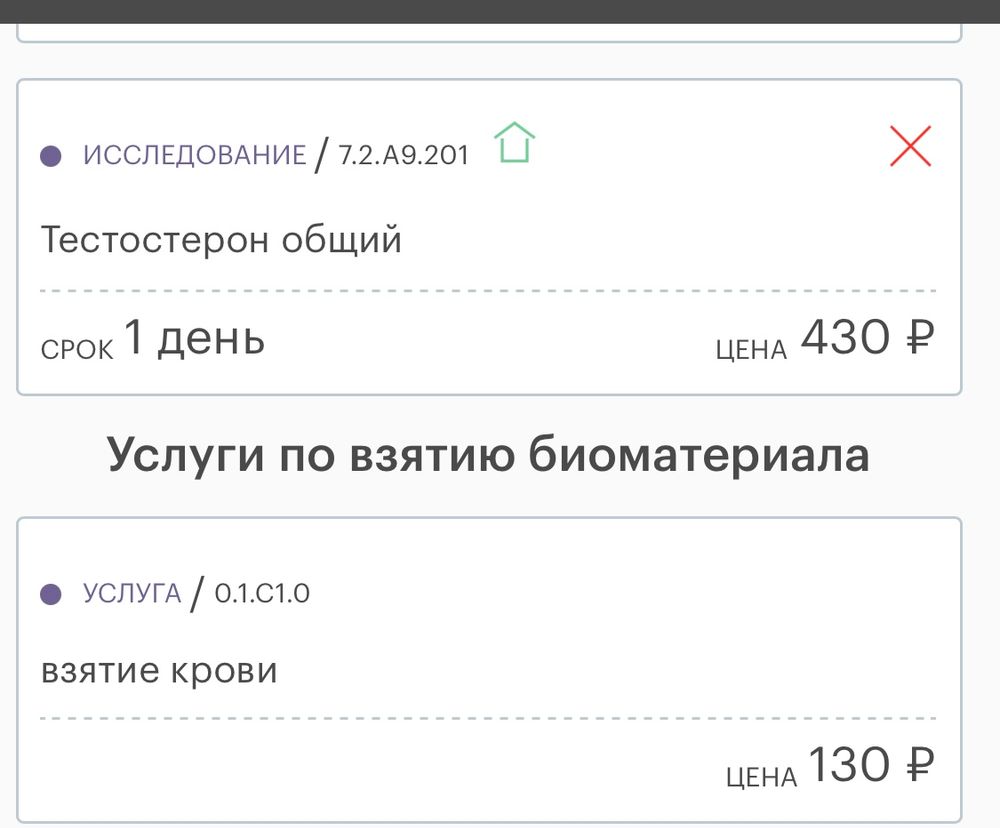Click the dashed divider in the testosterone card
This screenshot has width=1000, height=828.
coord(490,291)
